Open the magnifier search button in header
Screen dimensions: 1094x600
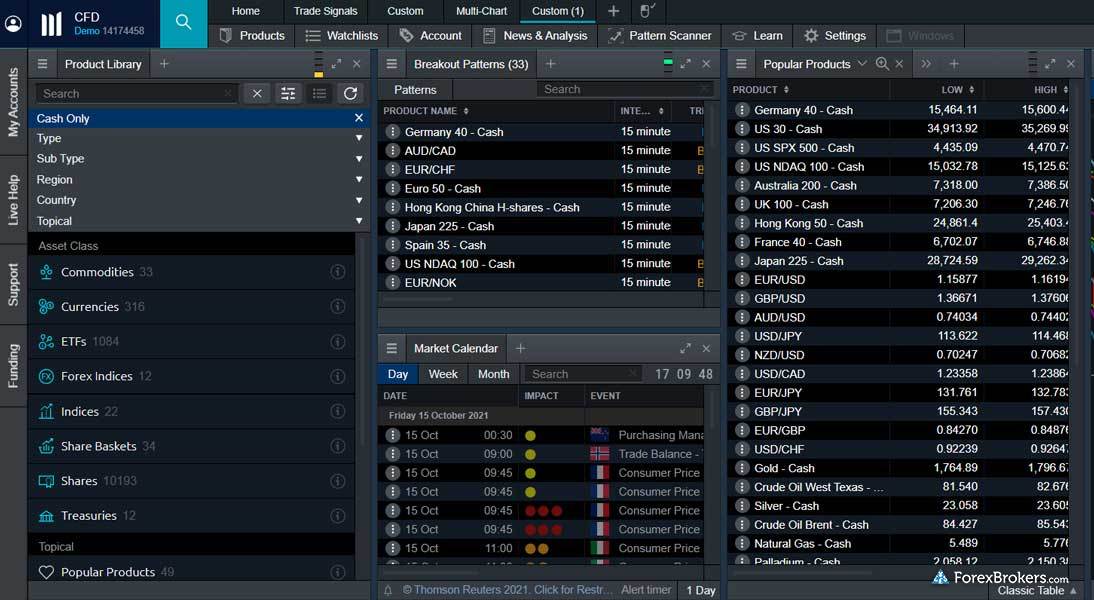(183, 23)
